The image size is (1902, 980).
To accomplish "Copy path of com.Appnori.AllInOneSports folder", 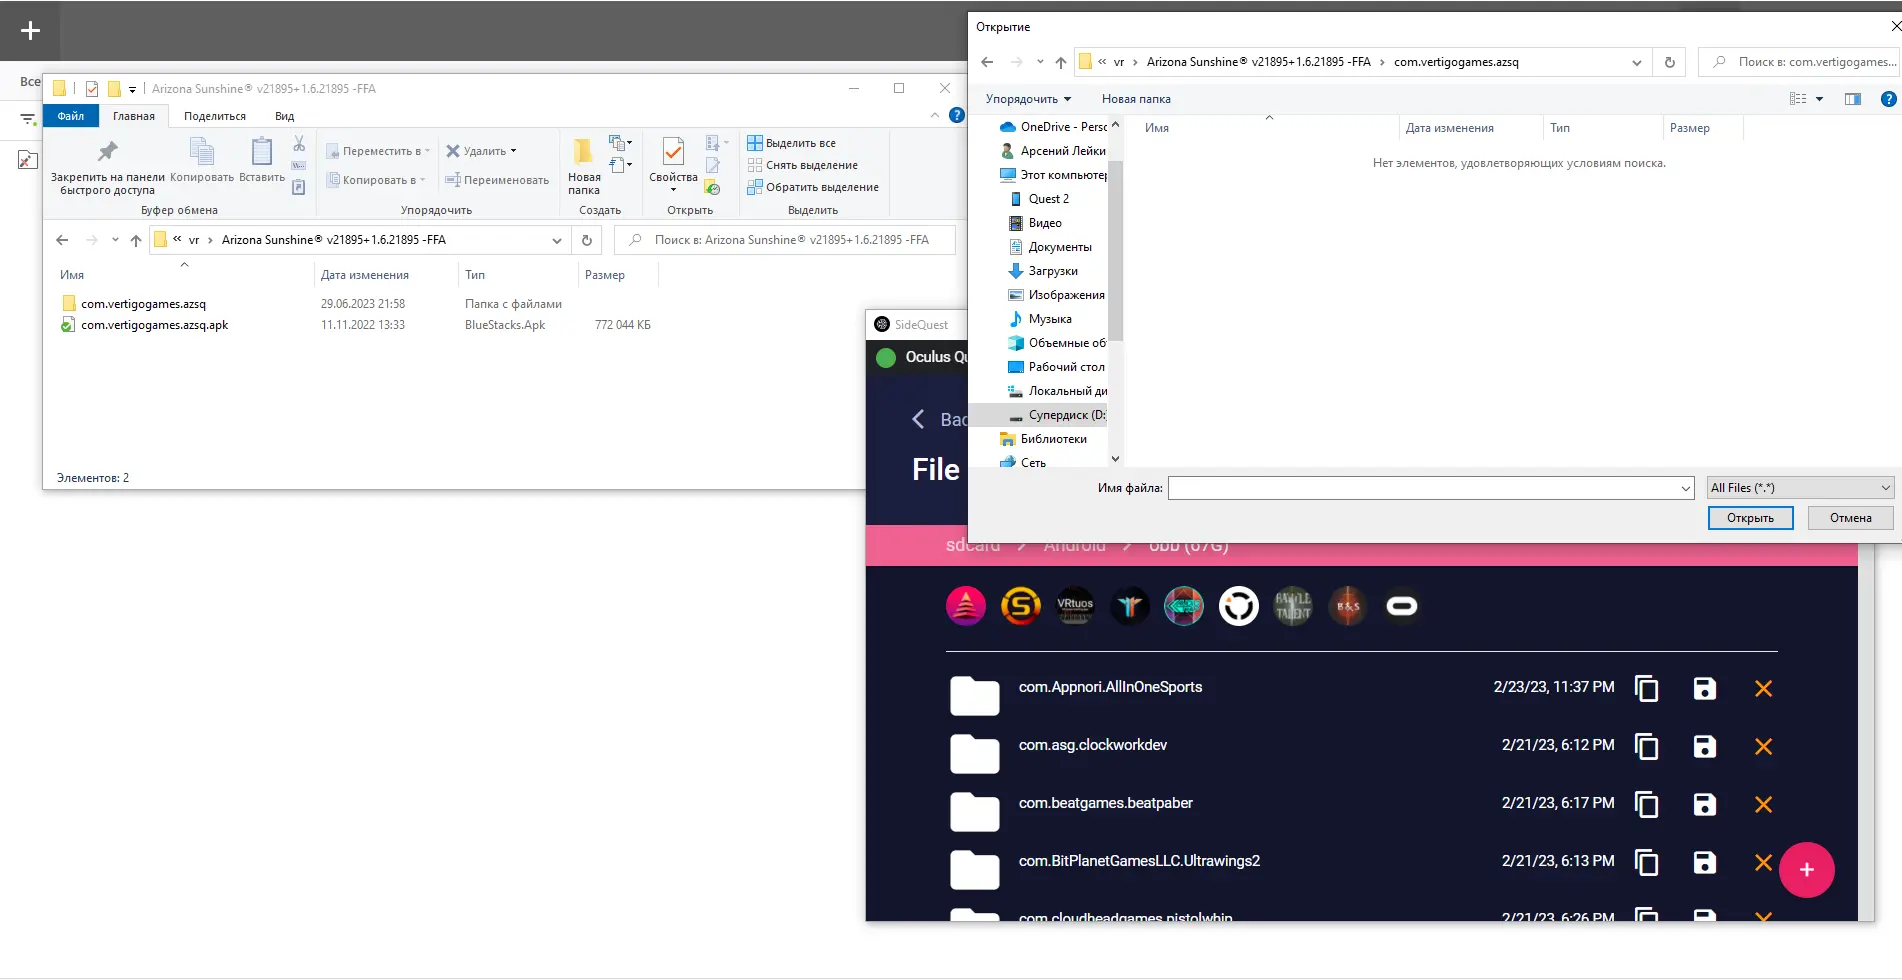I will 1646,688.
